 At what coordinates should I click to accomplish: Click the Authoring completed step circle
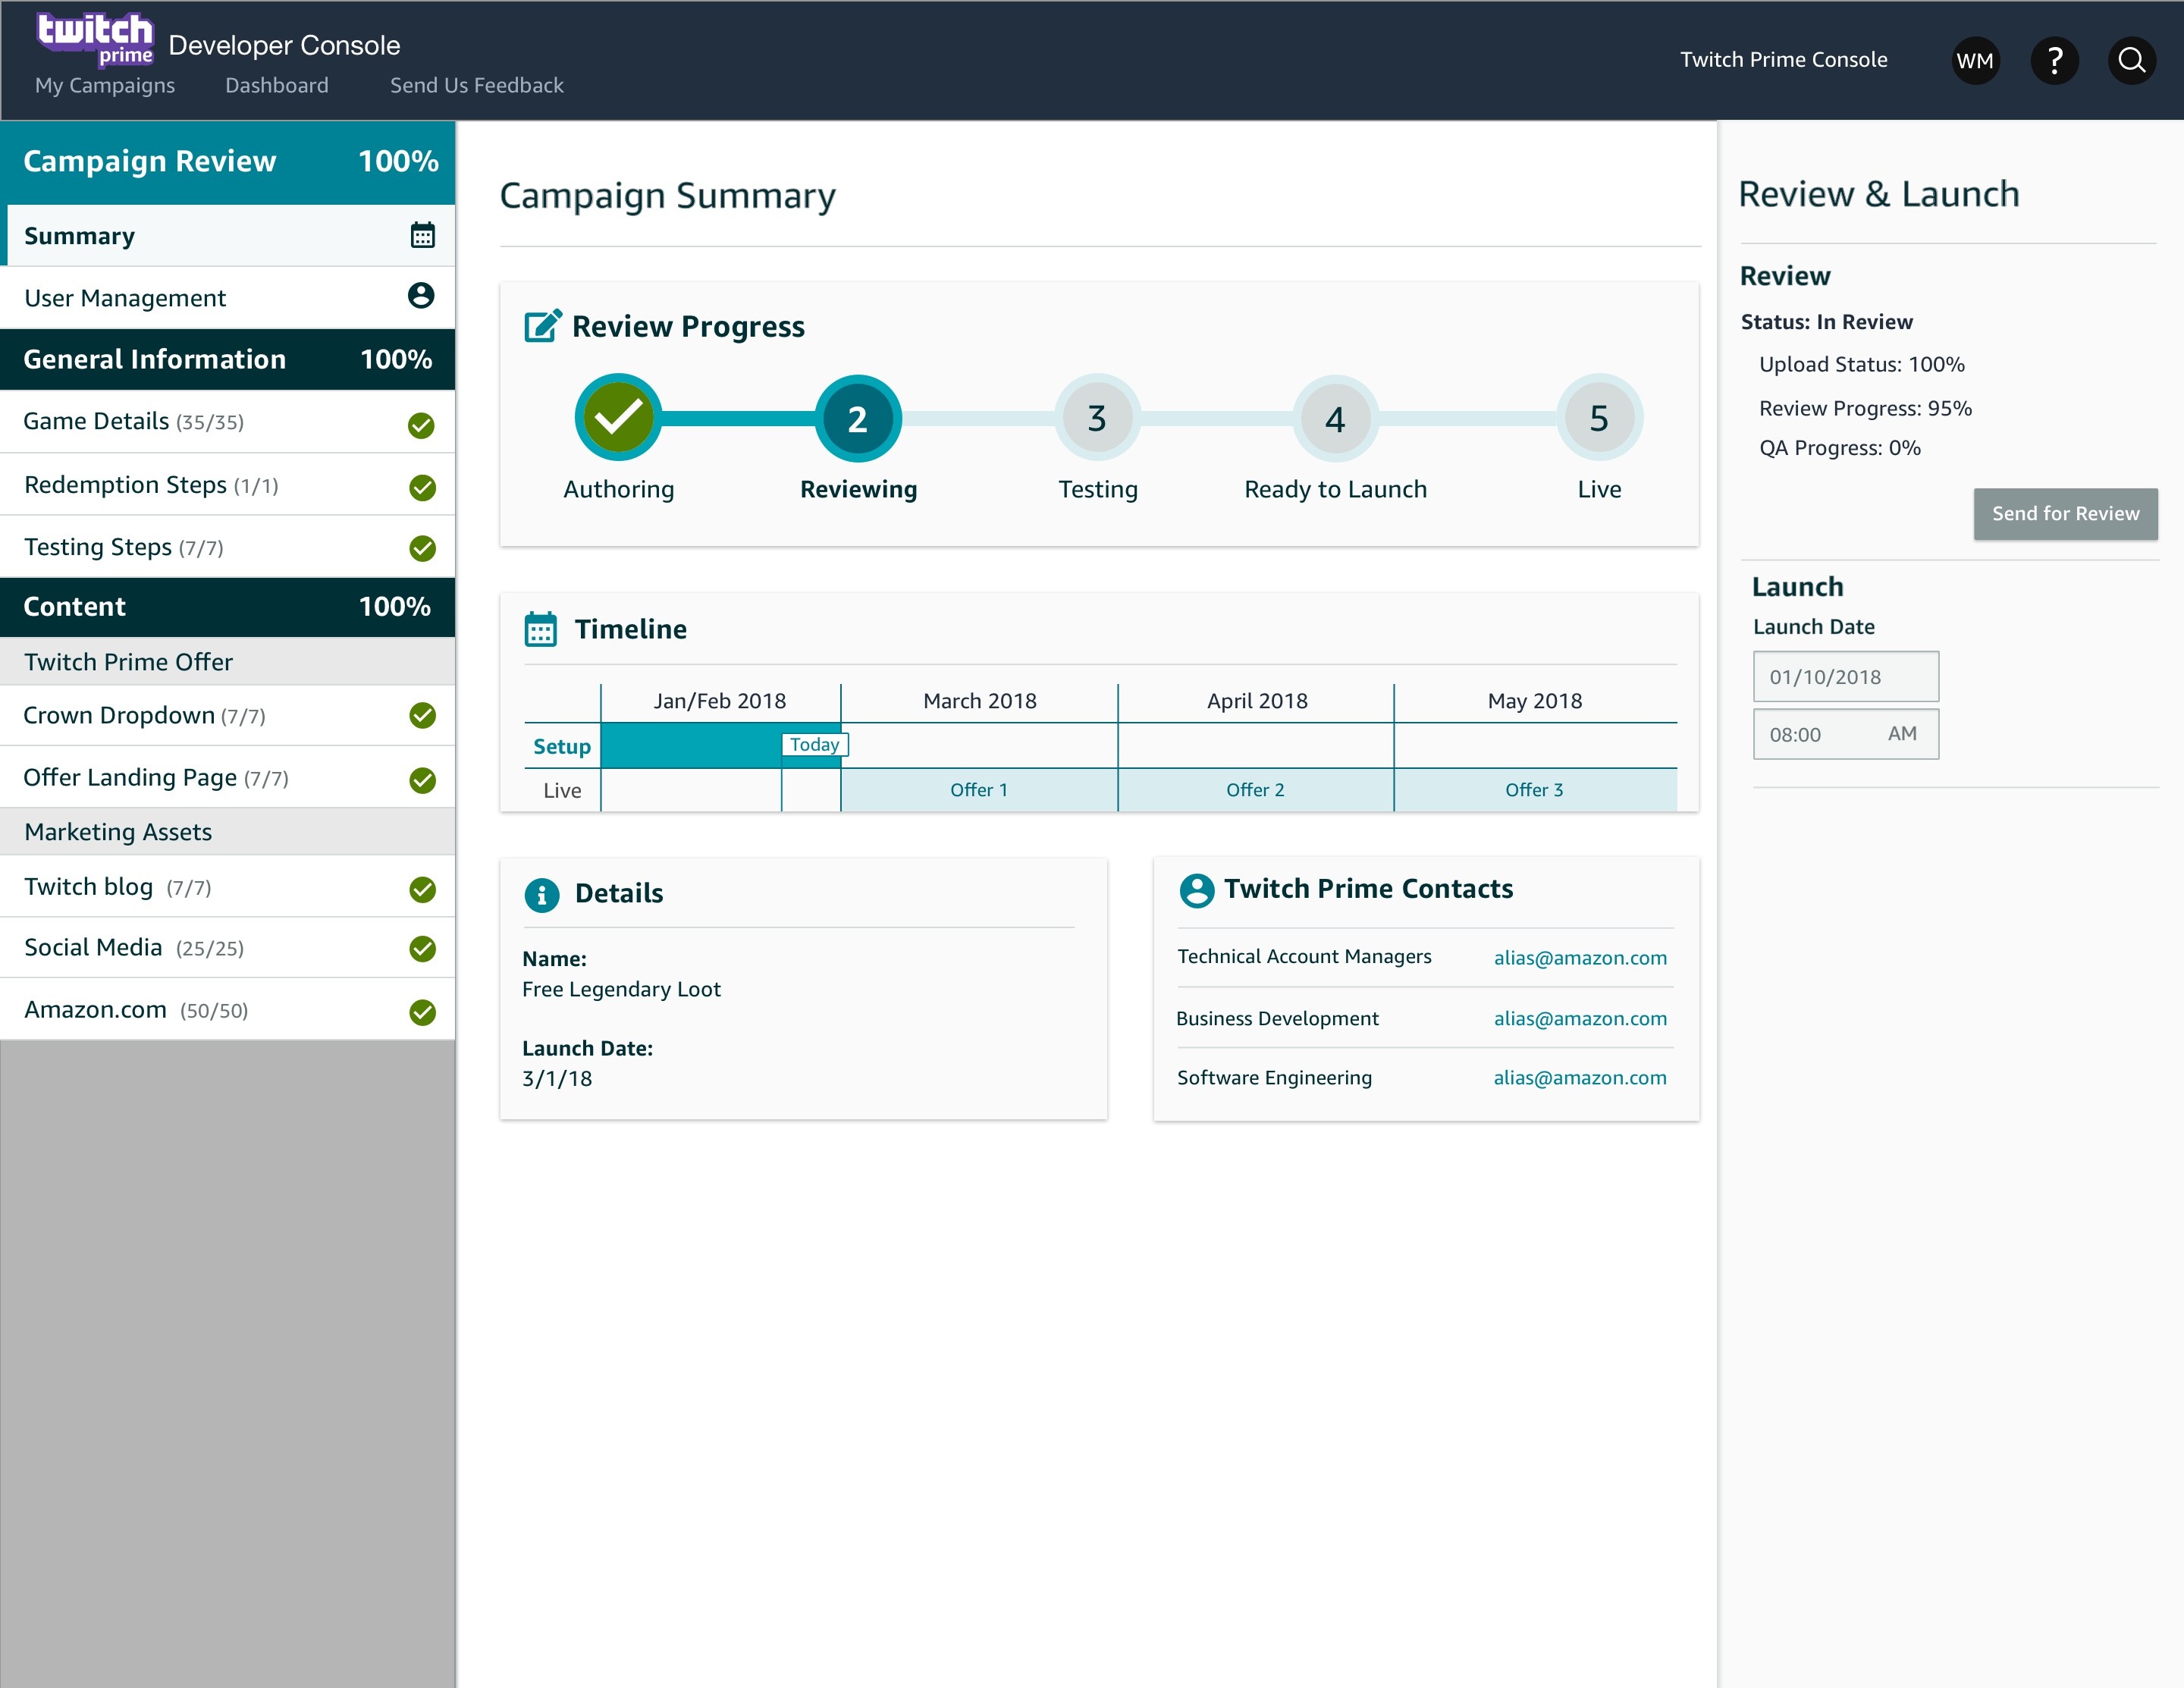click(618, 417)
